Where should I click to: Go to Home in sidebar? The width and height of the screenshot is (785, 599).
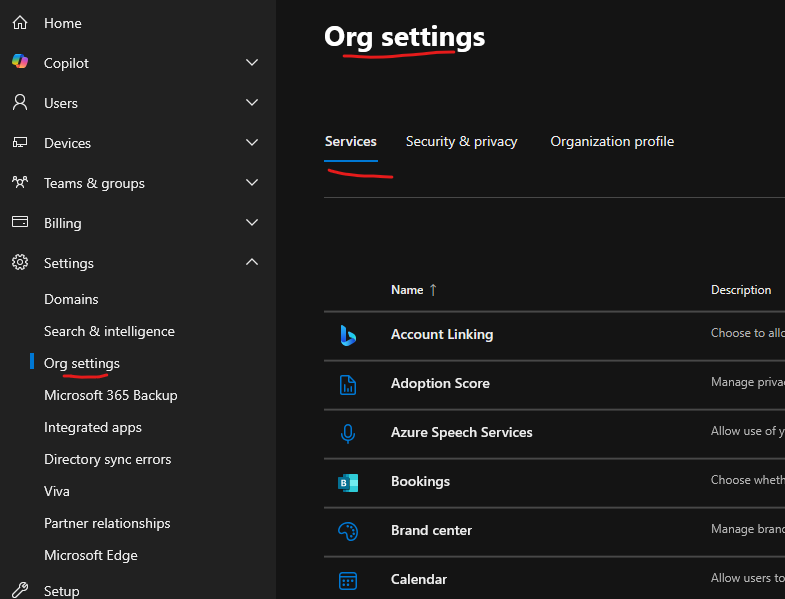63,23
